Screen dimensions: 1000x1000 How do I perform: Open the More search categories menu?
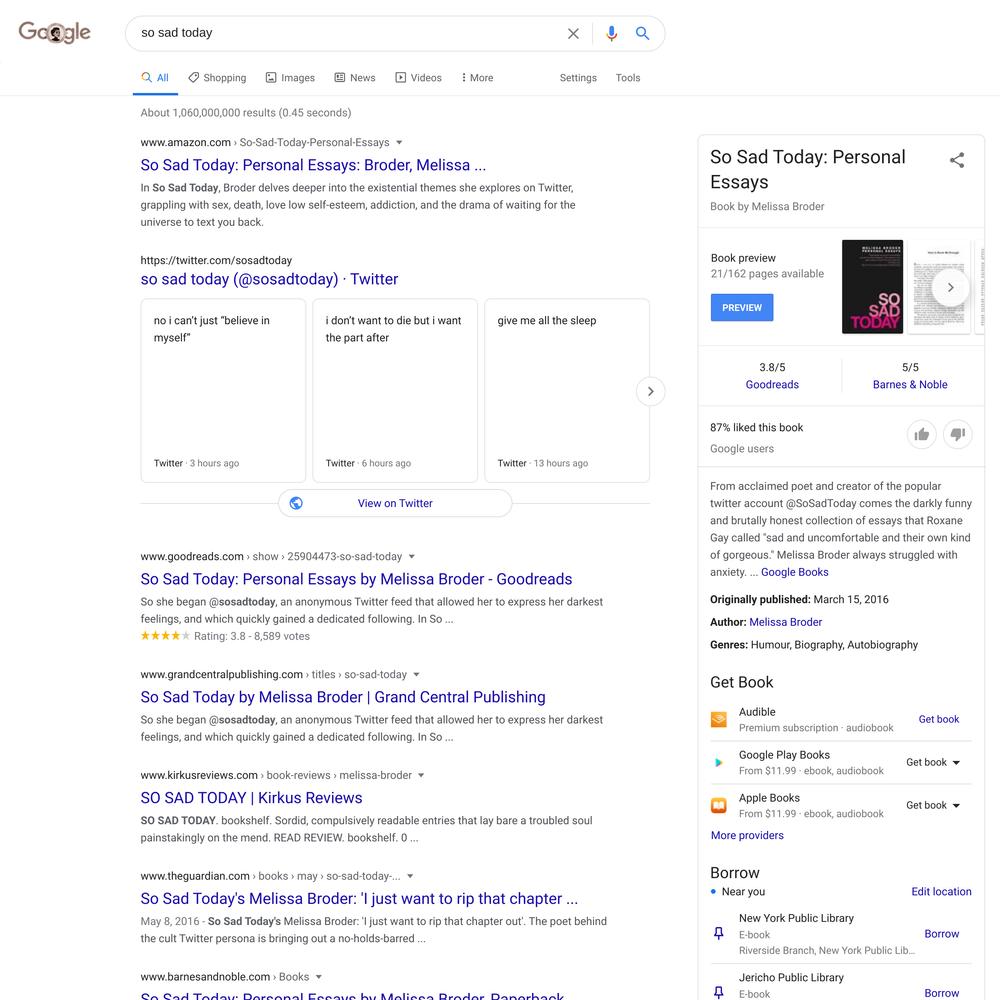(x=477, y=78)
